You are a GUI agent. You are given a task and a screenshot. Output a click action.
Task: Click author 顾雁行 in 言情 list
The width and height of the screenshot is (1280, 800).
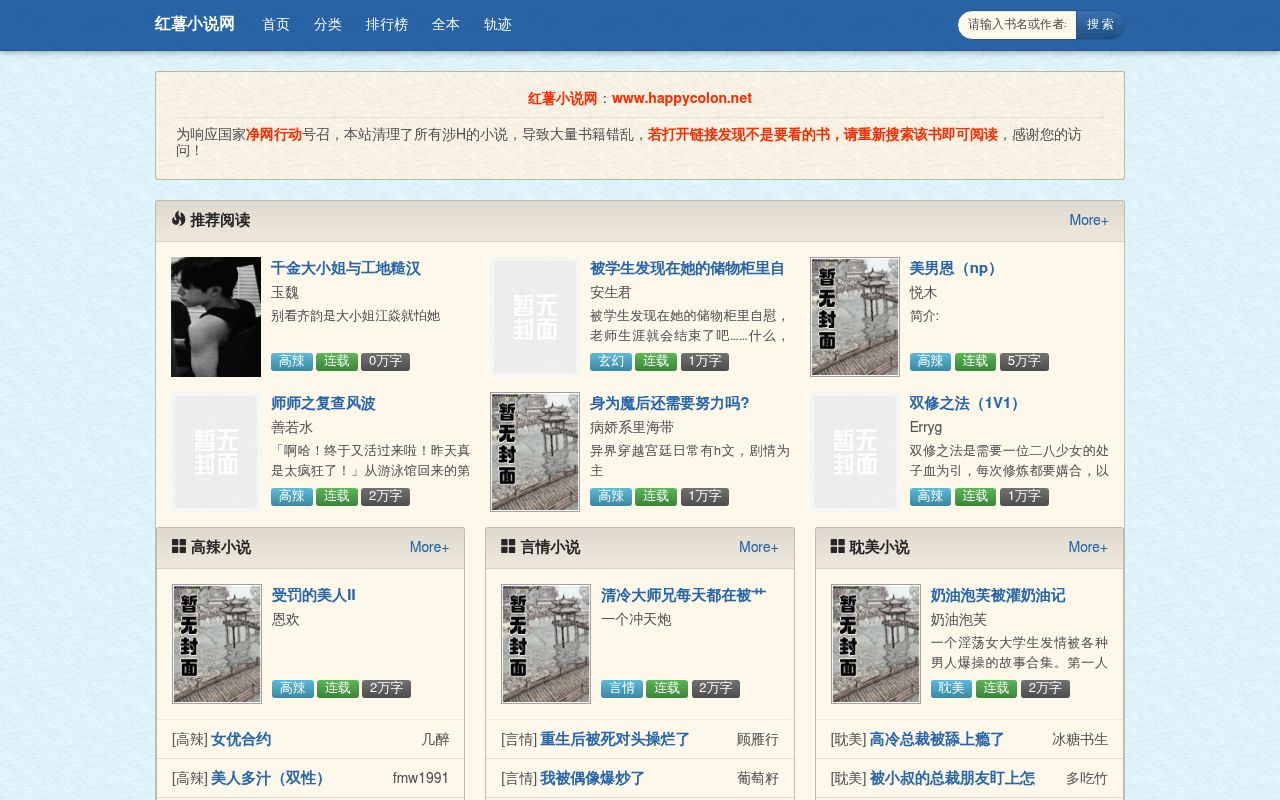[x=758, y=739]
